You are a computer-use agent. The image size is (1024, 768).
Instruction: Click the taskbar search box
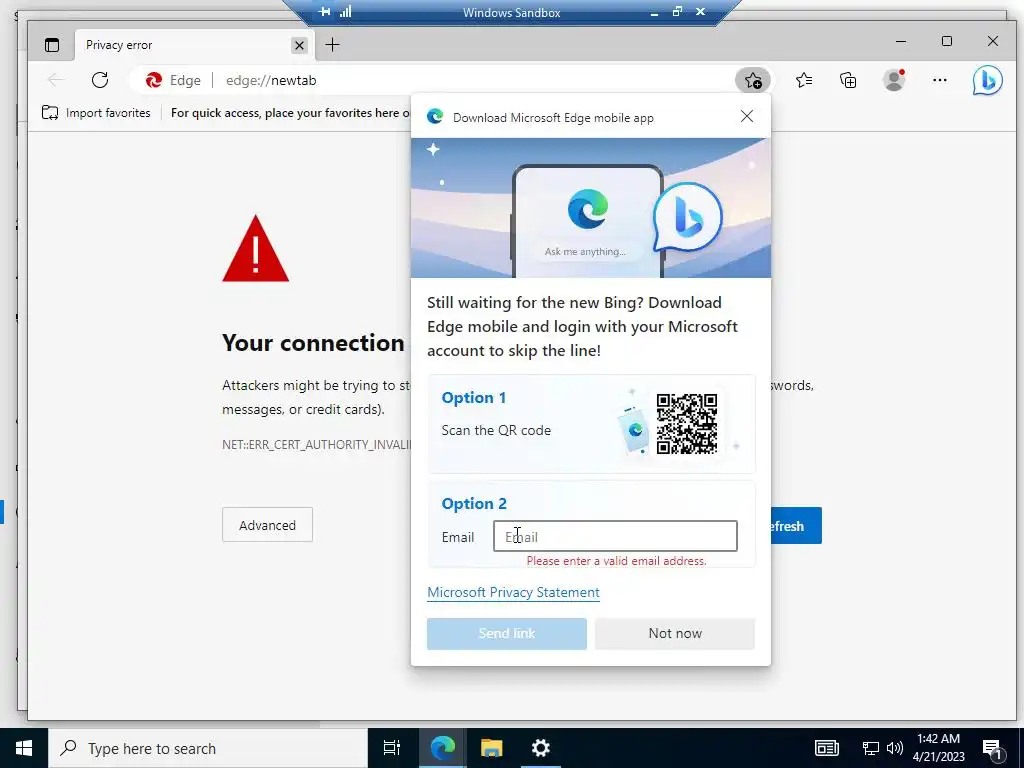(x=208, y=748)
